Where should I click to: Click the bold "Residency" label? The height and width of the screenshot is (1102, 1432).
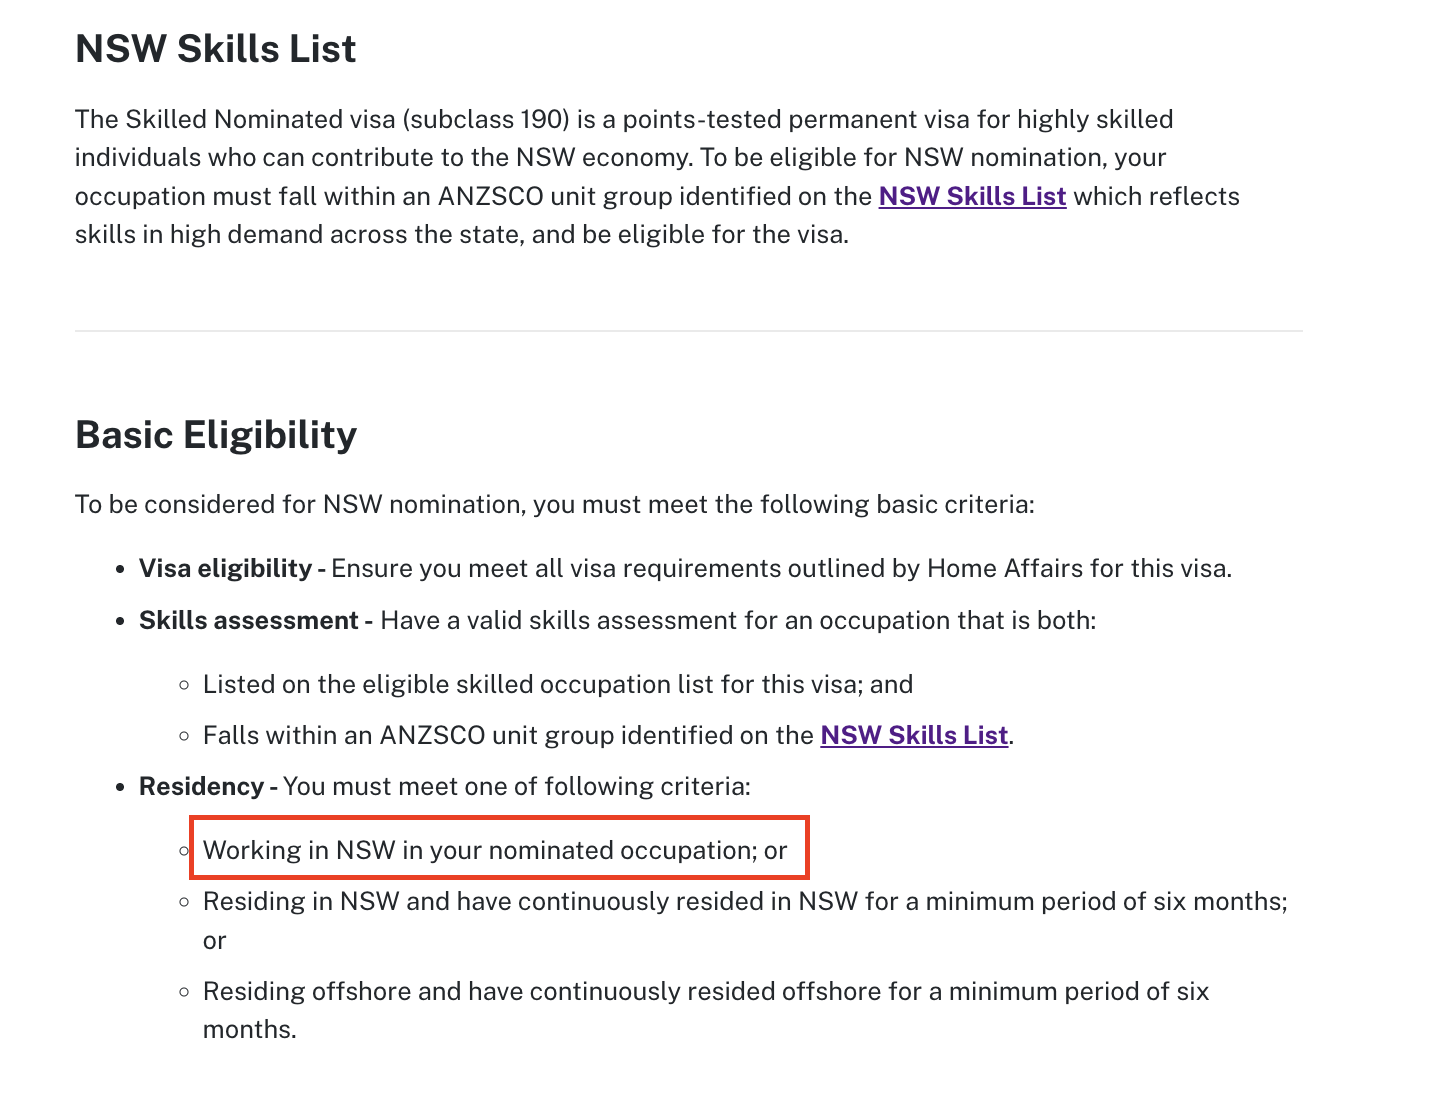pyautogui.click(x=201, y=787)
